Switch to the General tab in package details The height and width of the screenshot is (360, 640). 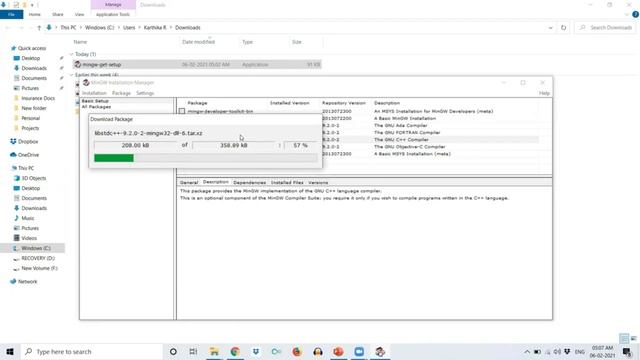click(x=189, y=182)
